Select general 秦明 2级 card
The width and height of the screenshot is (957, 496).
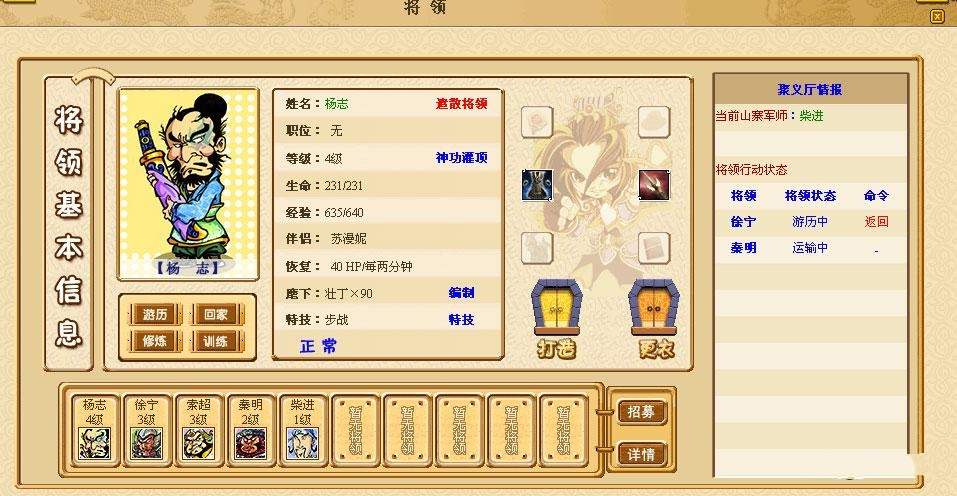[250, 430]
